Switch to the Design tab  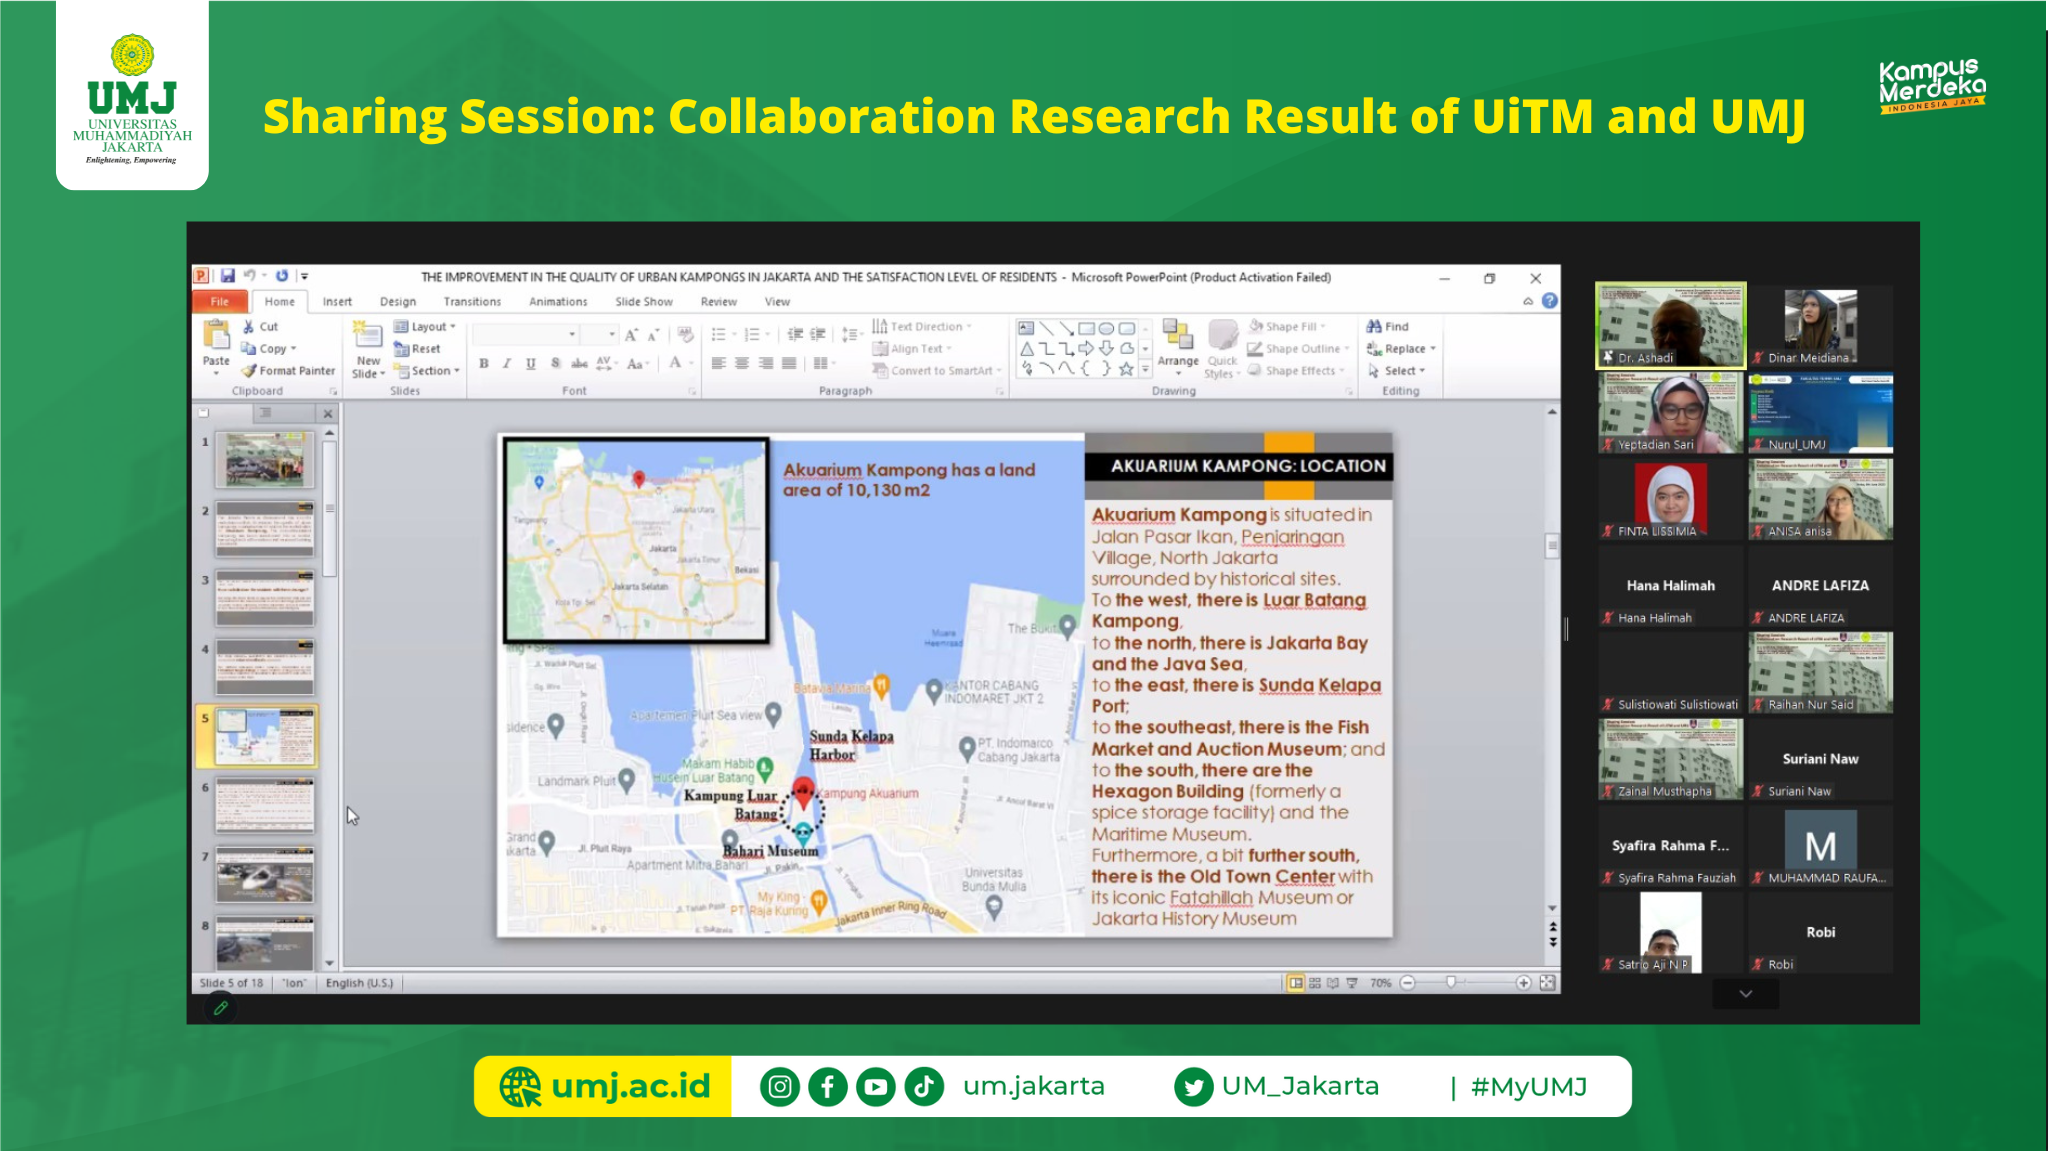click(398, 302)
